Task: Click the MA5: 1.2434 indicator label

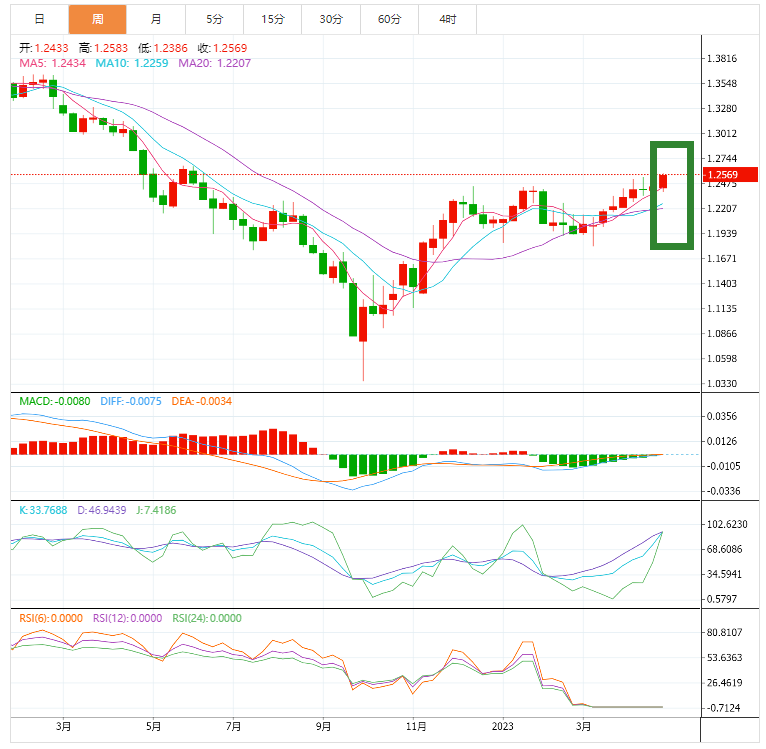Action: pos(52,63)
